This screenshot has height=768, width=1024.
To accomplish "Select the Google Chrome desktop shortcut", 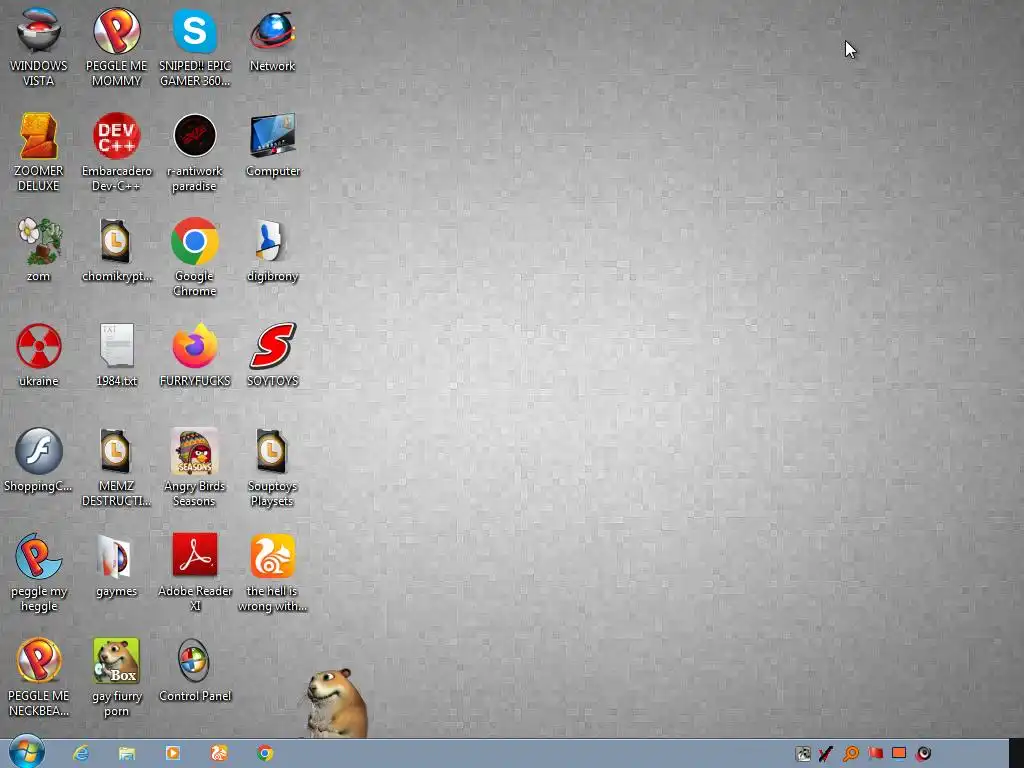I will point(195,257).
